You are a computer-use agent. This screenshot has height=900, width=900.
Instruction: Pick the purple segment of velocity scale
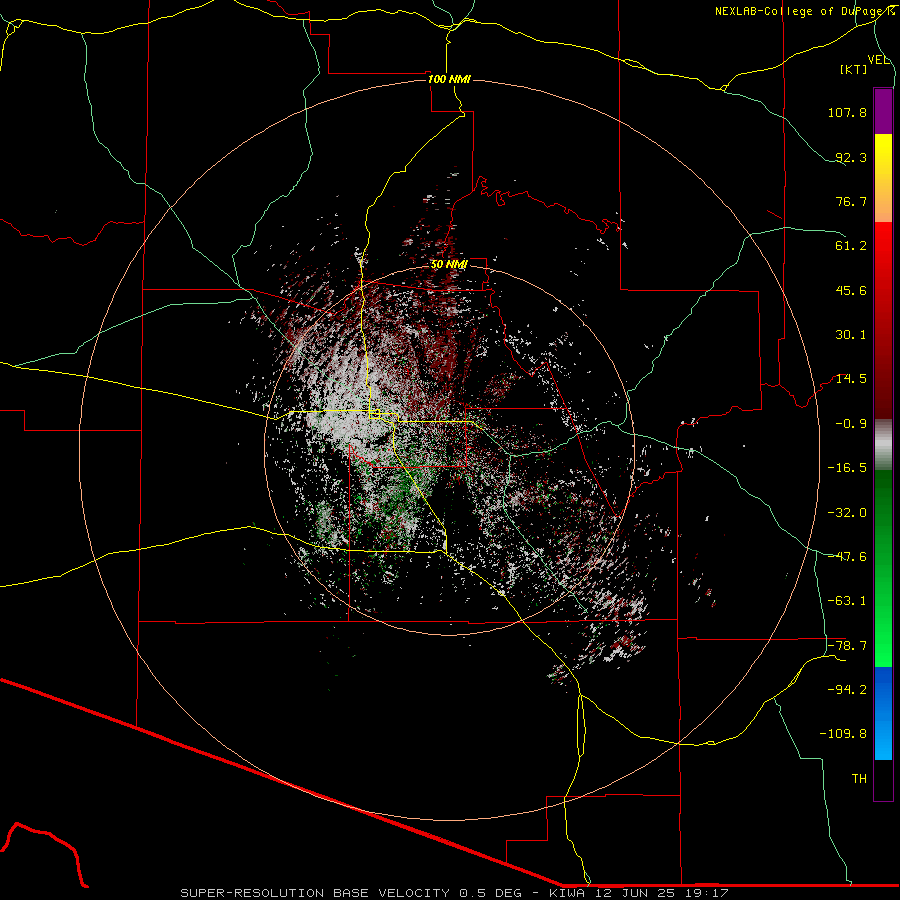883,111
